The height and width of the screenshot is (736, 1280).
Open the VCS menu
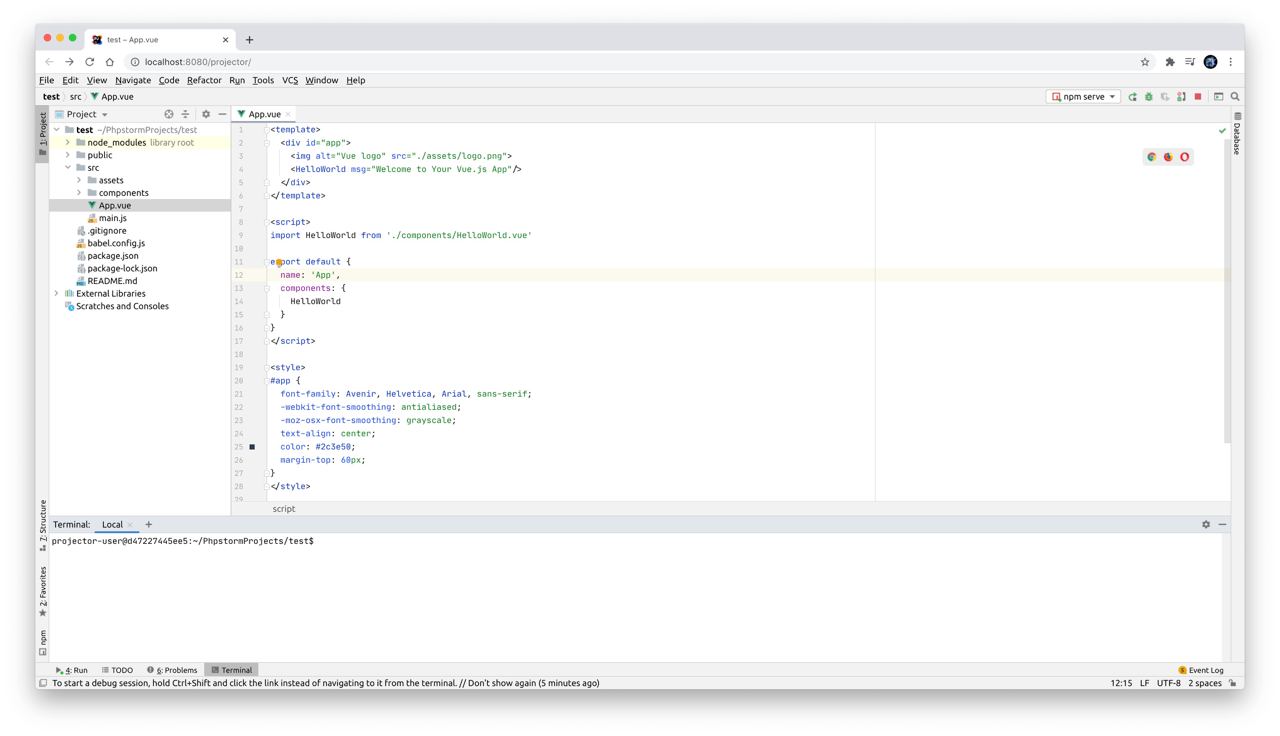tap(290, 80)
